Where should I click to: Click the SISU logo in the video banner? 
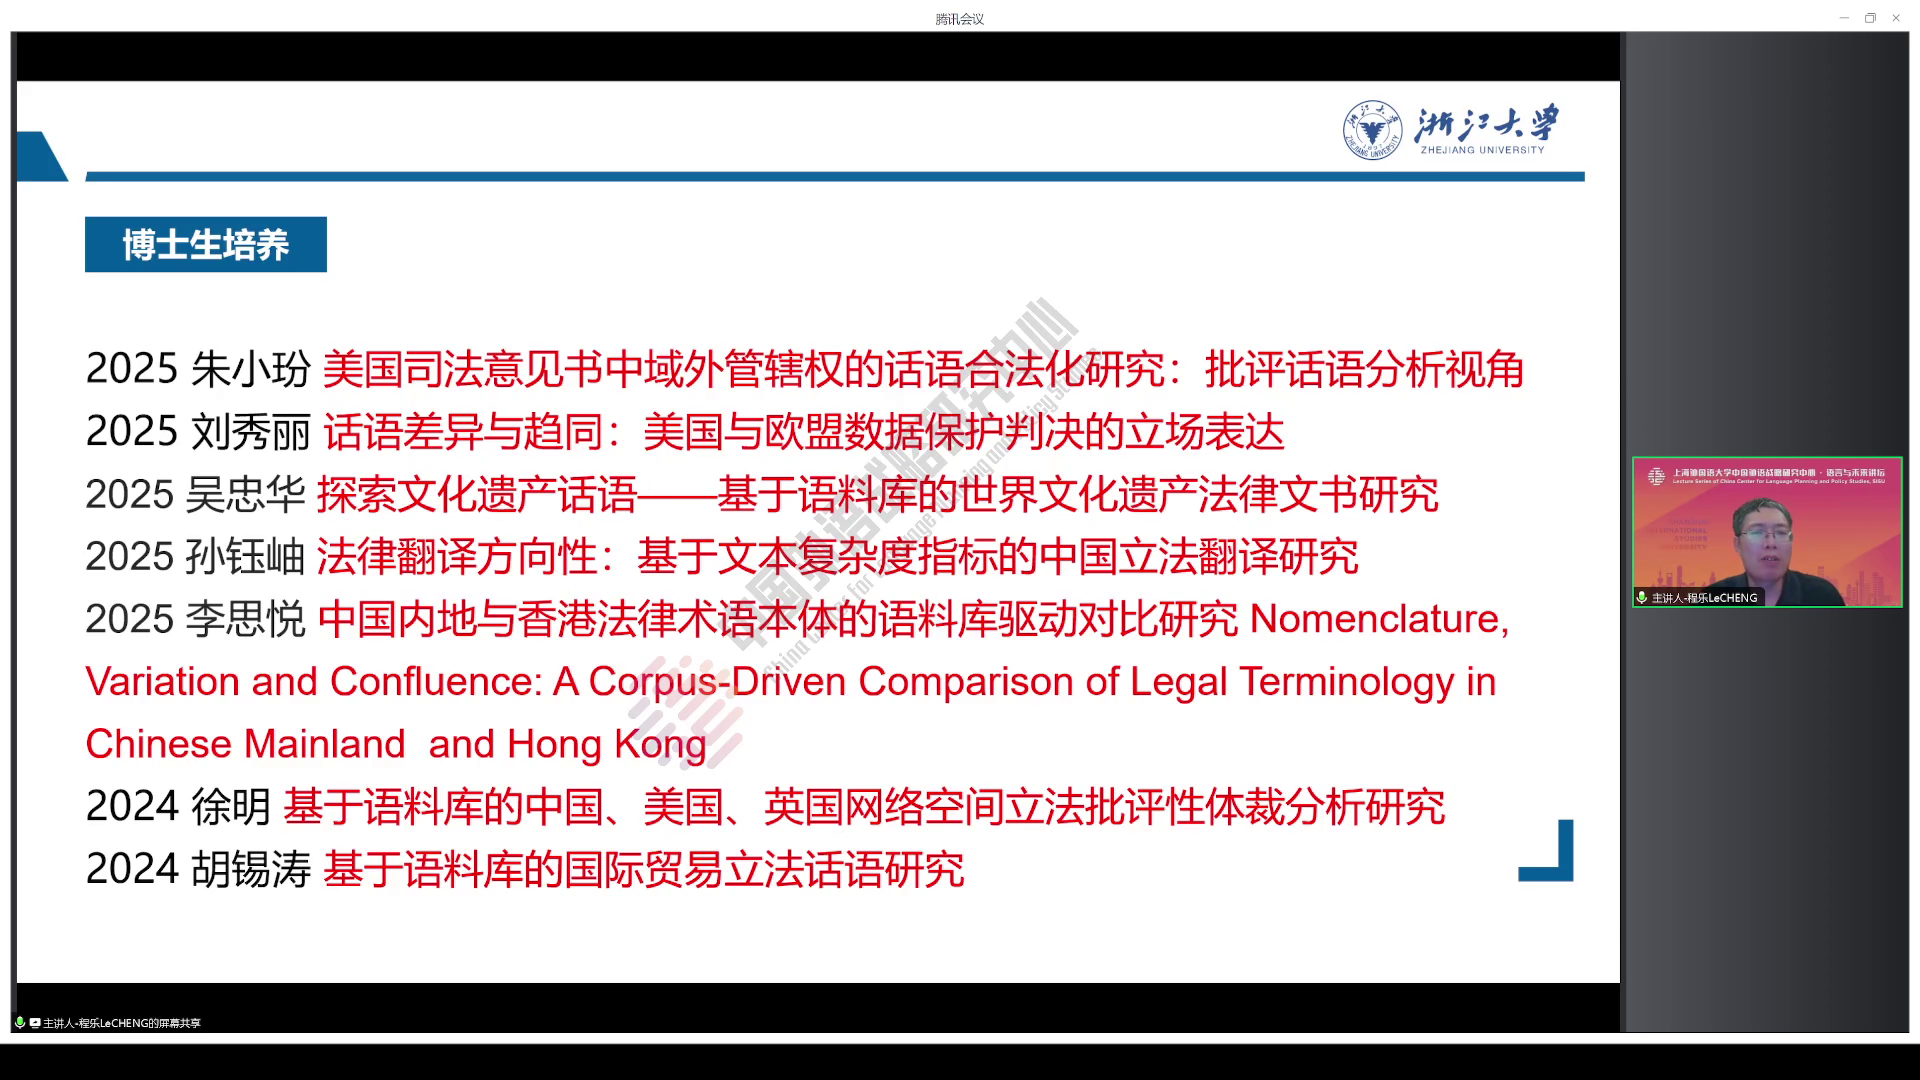click(1656, 476)
